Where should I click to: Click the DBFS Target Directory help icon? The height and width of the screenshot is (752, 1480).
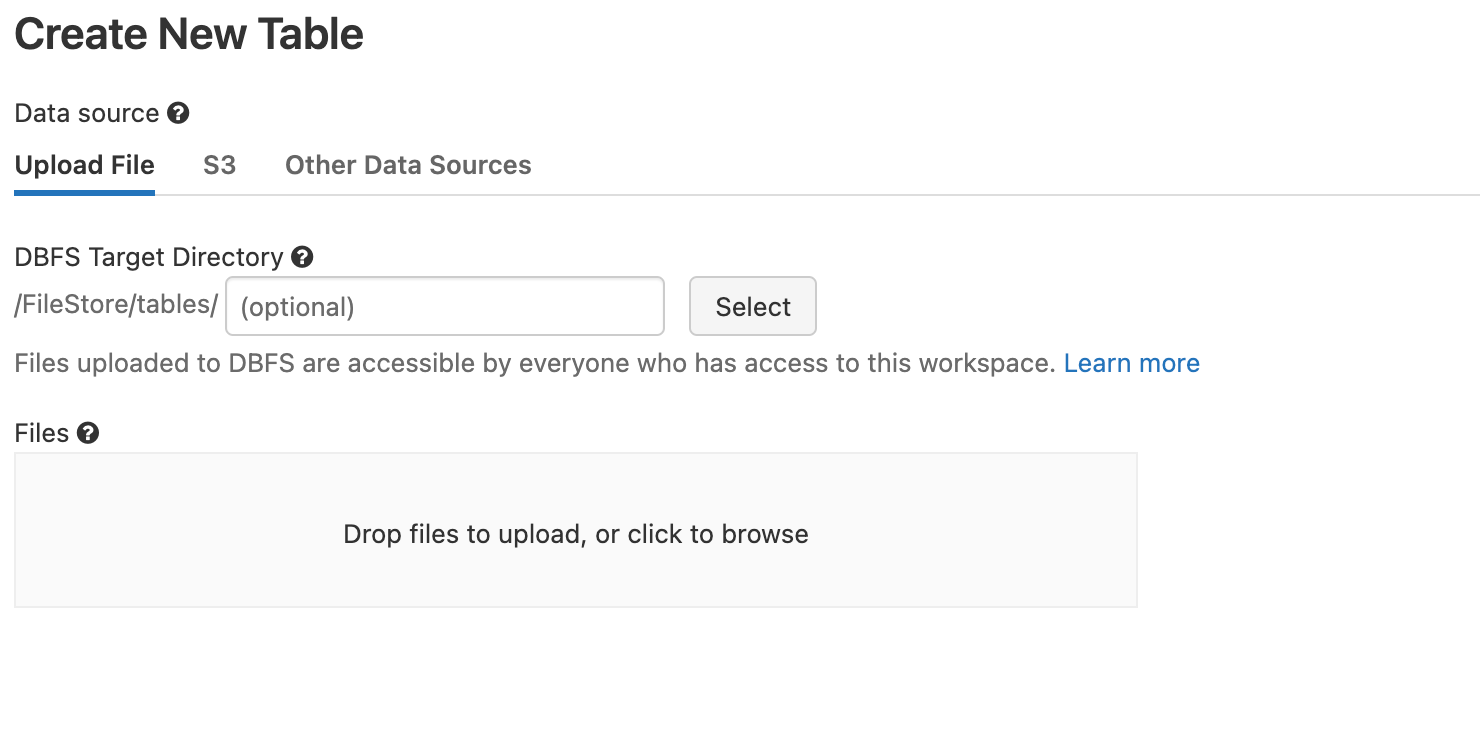point(302,257)
